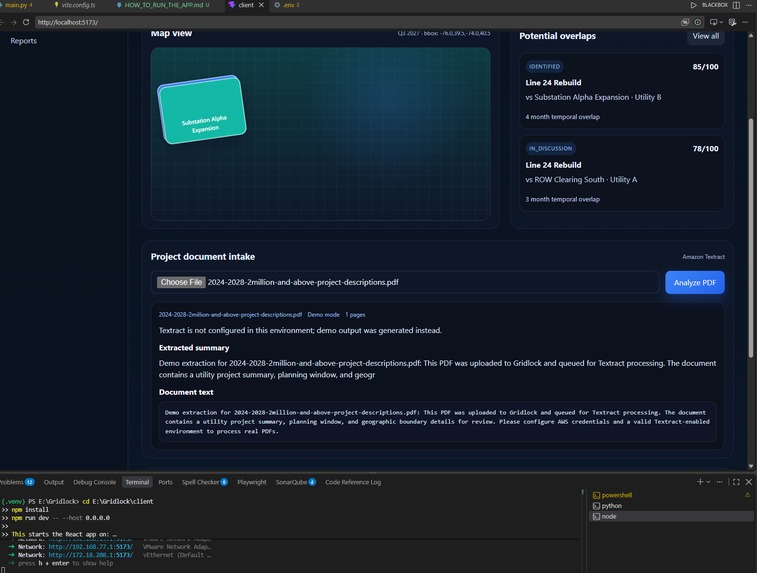Click the Analyze PDF button

[694, 282]
